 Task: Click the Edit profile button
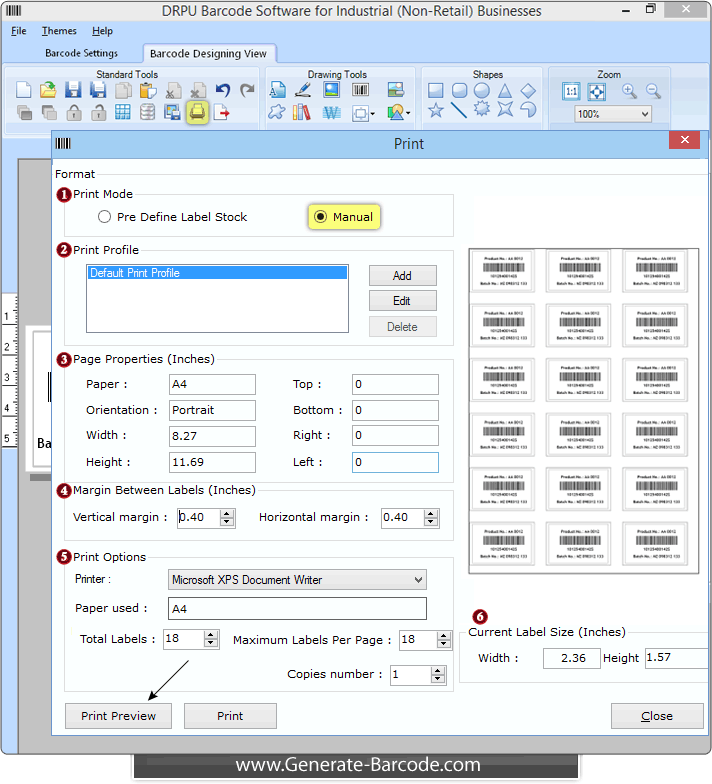point(402,300)
